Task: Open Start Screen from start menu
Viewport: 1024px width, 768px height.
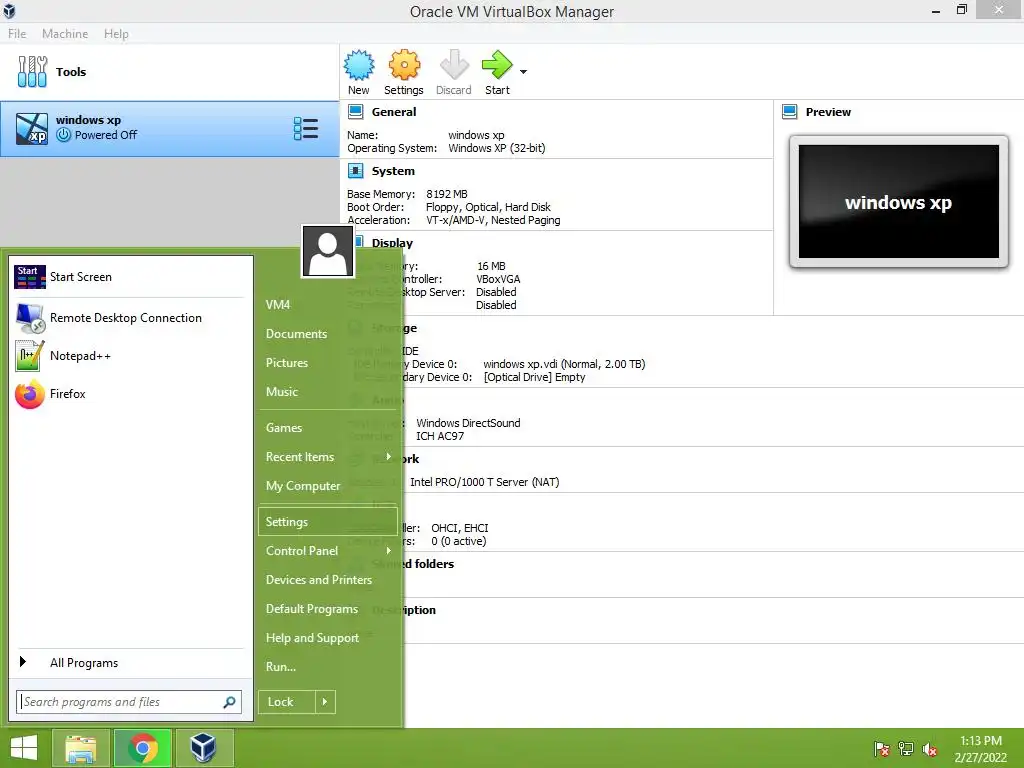Action: [129, 277]
